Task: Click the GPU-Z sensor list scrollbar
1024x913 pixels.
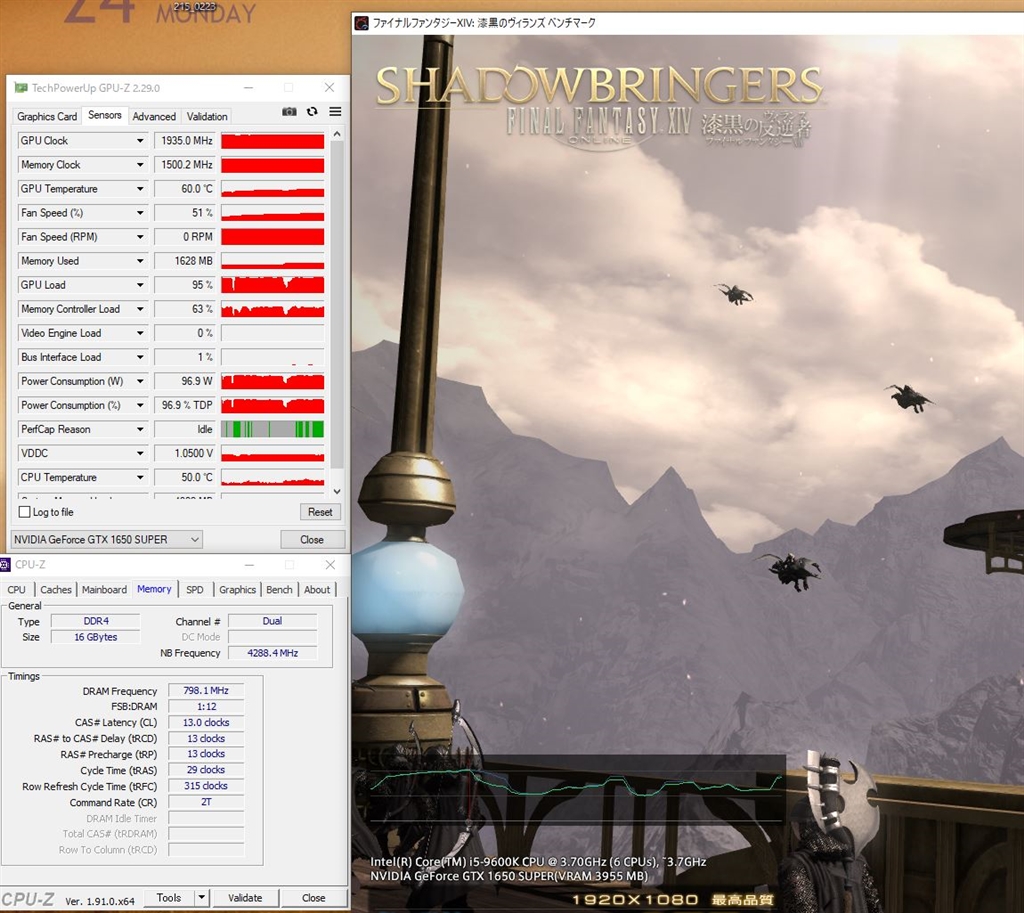Action: click(337, 304)
